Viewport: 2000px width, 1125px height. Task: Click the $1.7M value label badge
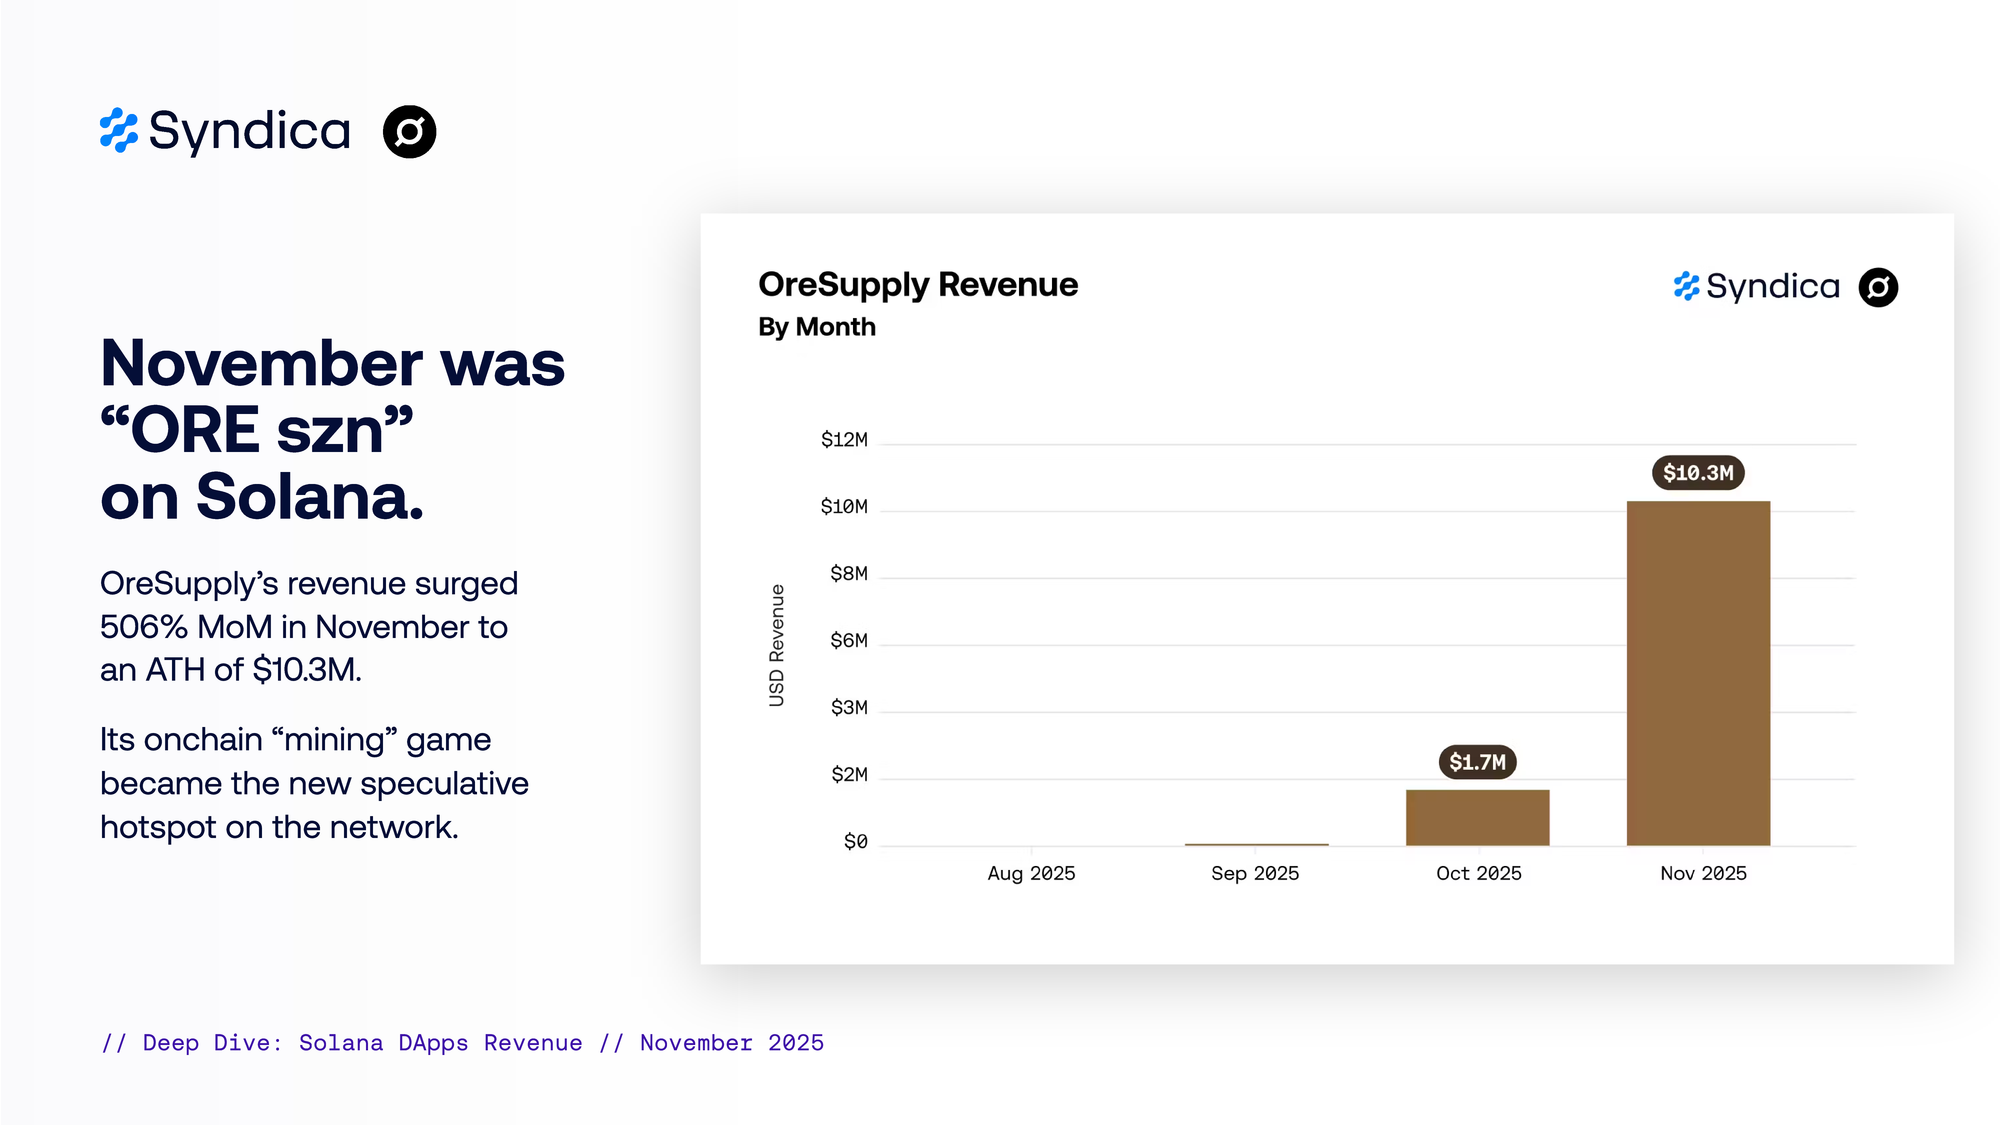(x=1477, y=762)
